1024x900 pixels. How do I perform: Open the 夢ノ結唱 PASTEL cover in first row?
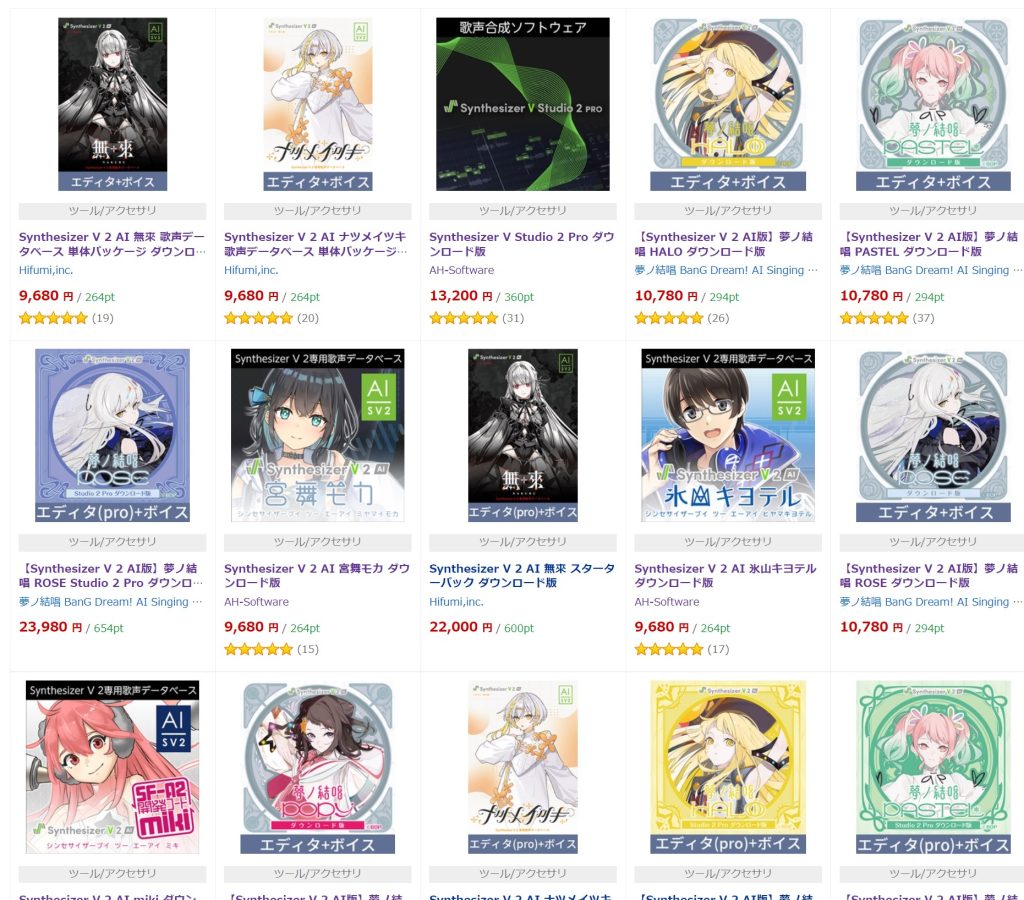click(933, 104)
